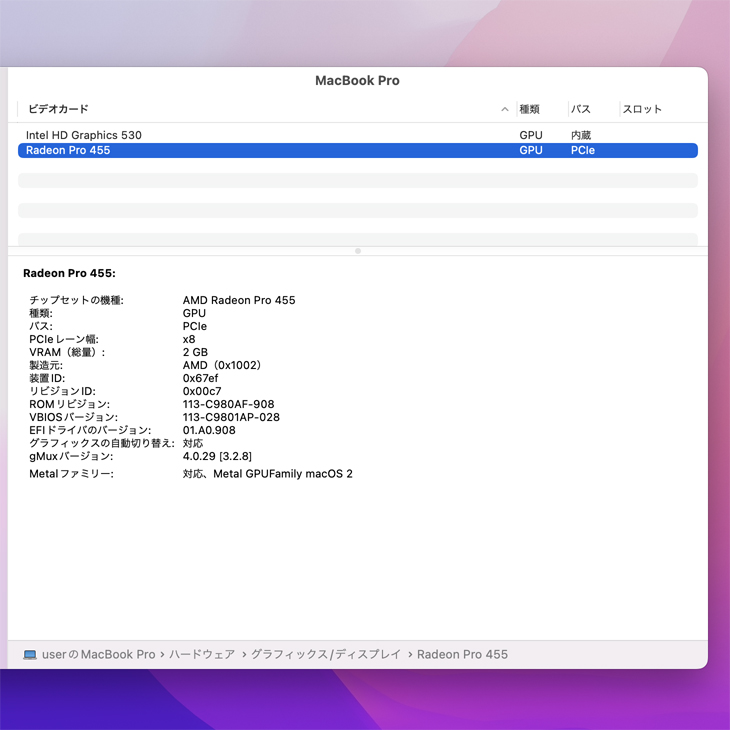Click the AMD Radeon Pro 455 chipset value
730x730 pixels.
239,300
